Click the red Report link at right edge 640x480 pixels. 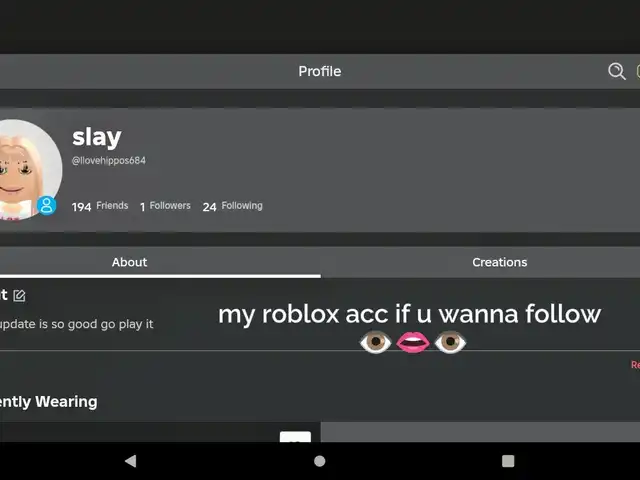point(636,364)
